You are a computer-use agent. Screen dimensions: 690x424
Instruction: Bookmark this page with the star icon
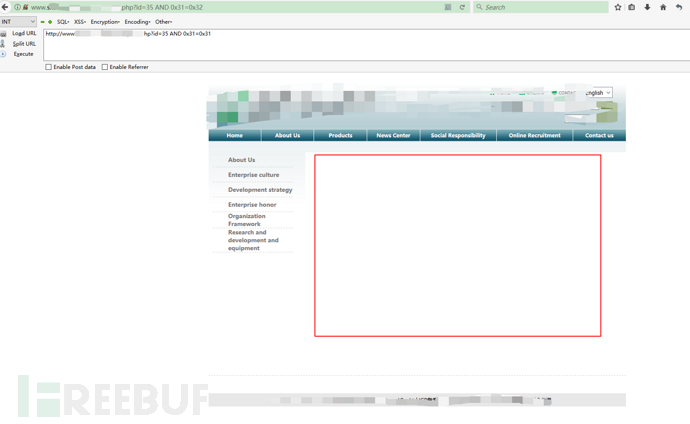click(x=618, y=7)
